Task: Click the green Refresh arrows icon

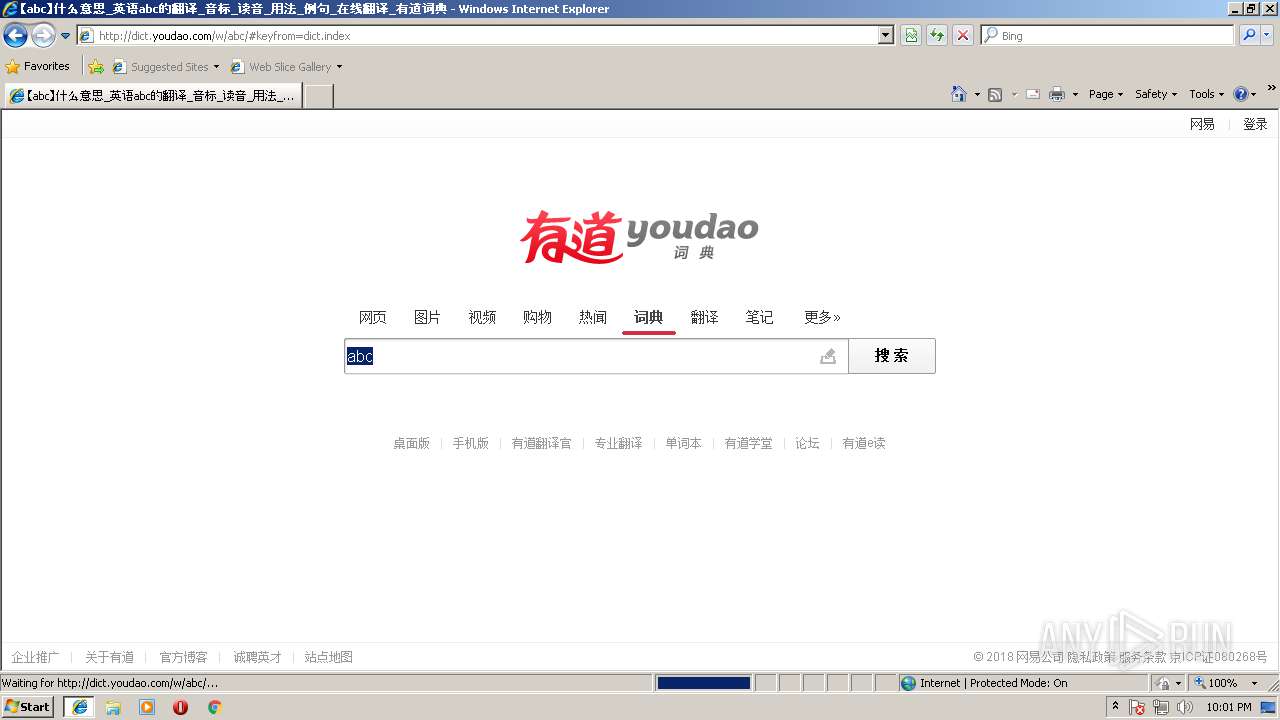Action: (x=937, y=35)
